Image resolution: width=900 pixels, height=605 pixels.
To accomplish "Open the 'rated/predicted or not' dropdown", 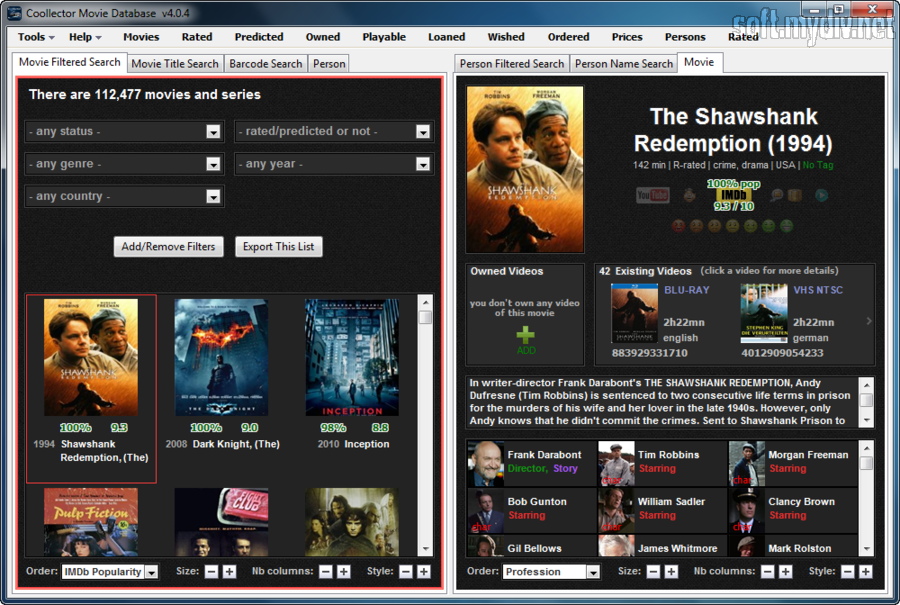I will pos(334,131).
